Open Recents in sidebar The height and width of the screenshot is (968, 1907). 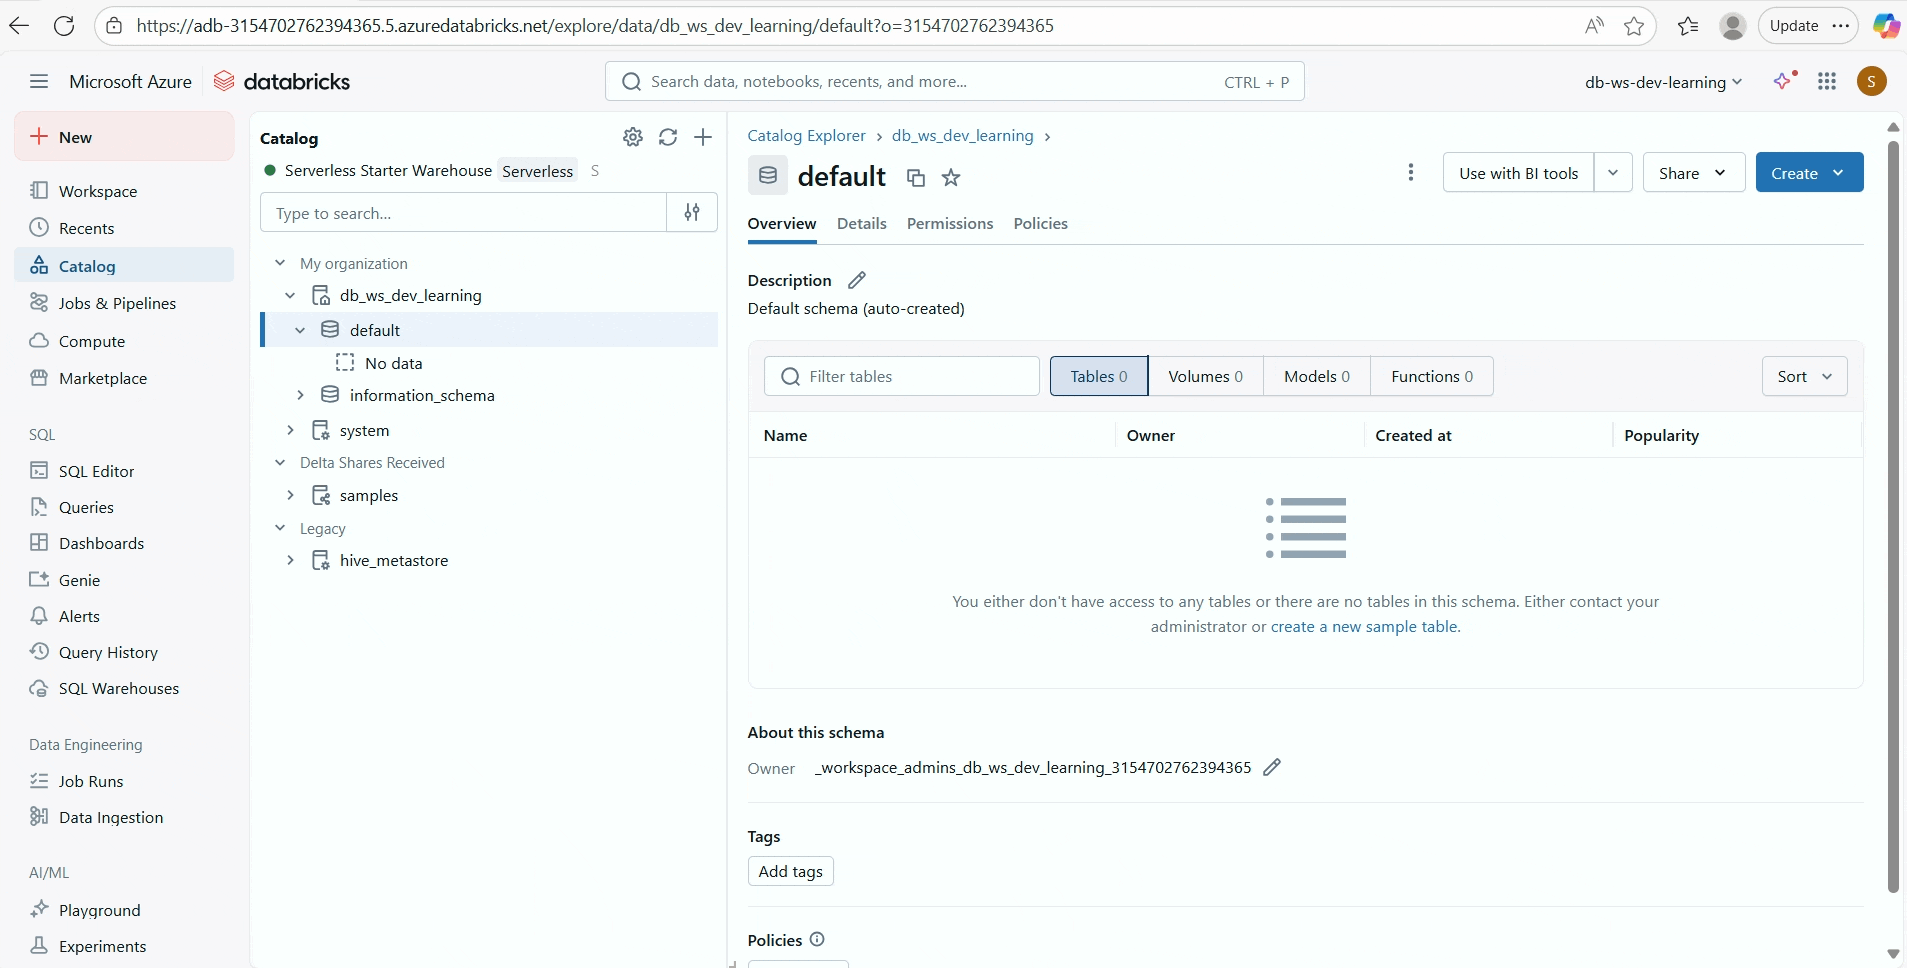(x=124, y=228)
